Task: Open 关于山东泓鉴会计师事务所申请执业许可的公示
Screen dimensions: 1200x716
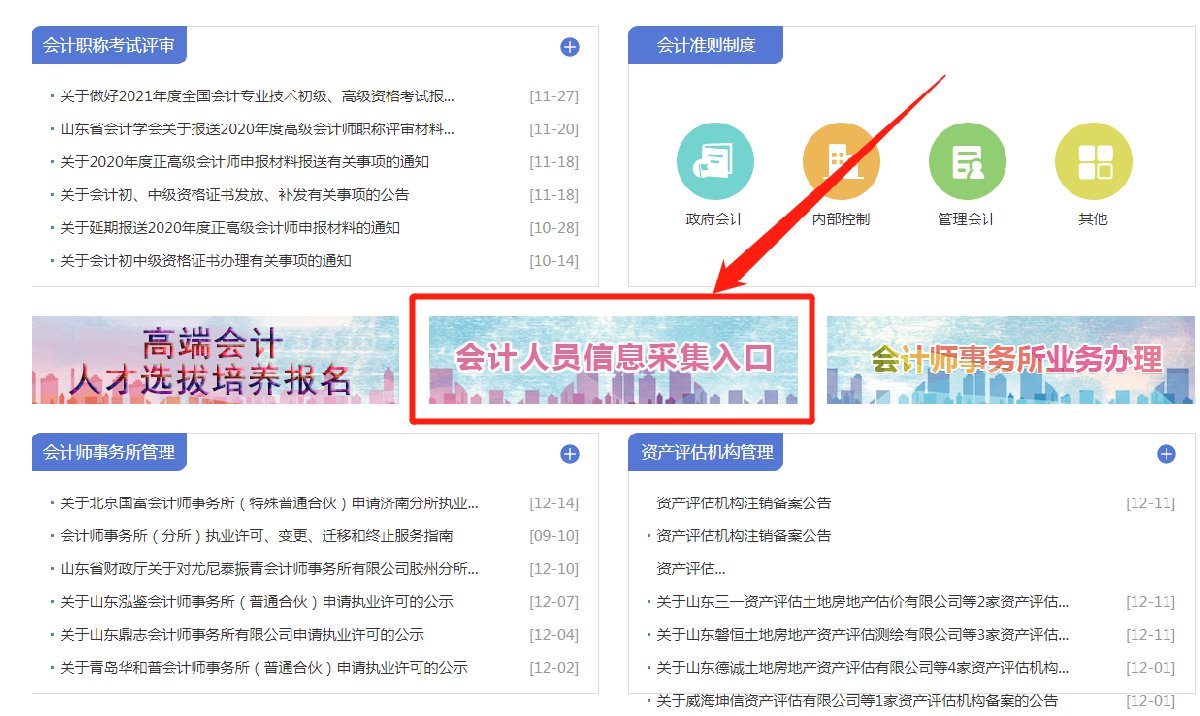Action: coord(255,601)
